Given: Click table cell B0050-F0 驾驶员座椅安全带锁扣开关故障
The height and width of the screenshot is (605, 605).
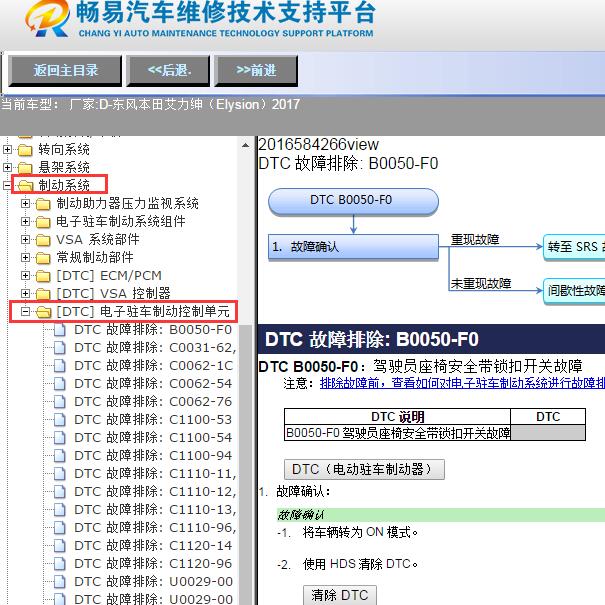Looking at the screenshot, I should coord(397,433).
